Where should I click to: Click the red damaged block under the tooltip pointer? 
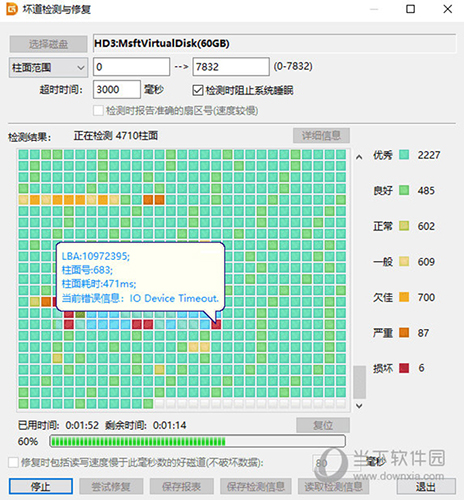pos(216,324)
